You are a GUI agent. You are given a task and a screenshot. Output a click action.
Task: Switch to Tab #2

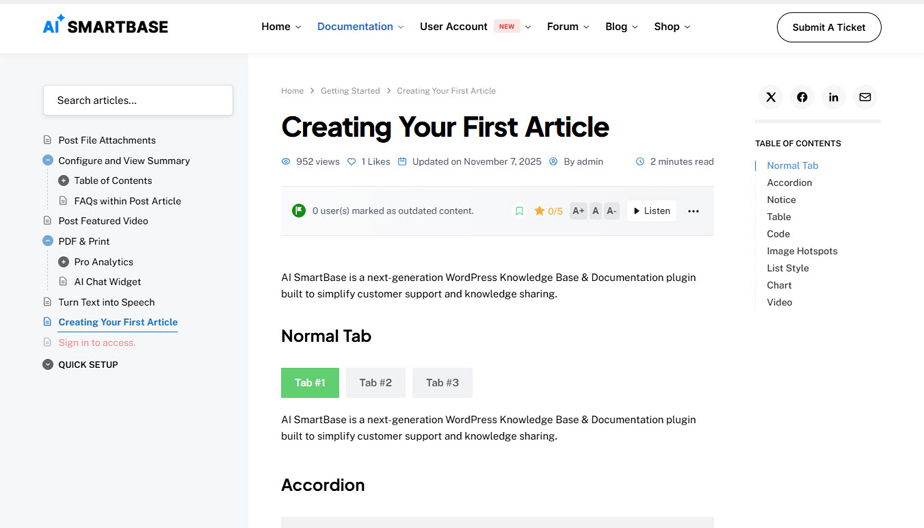coord(376,383)
